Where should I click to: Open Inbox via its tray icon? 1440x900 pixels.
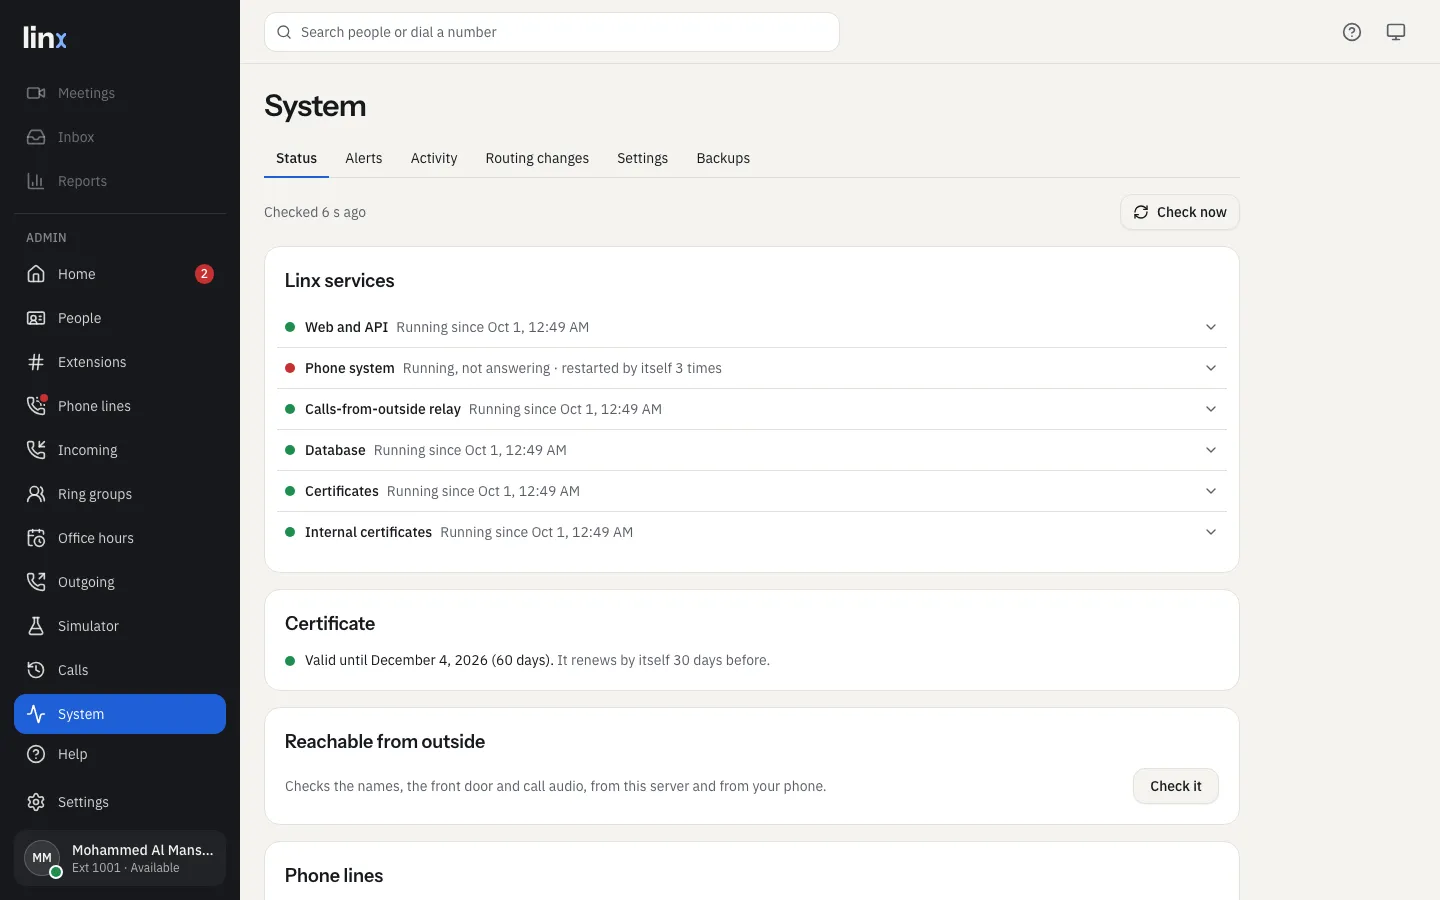(x=36, y=137)
